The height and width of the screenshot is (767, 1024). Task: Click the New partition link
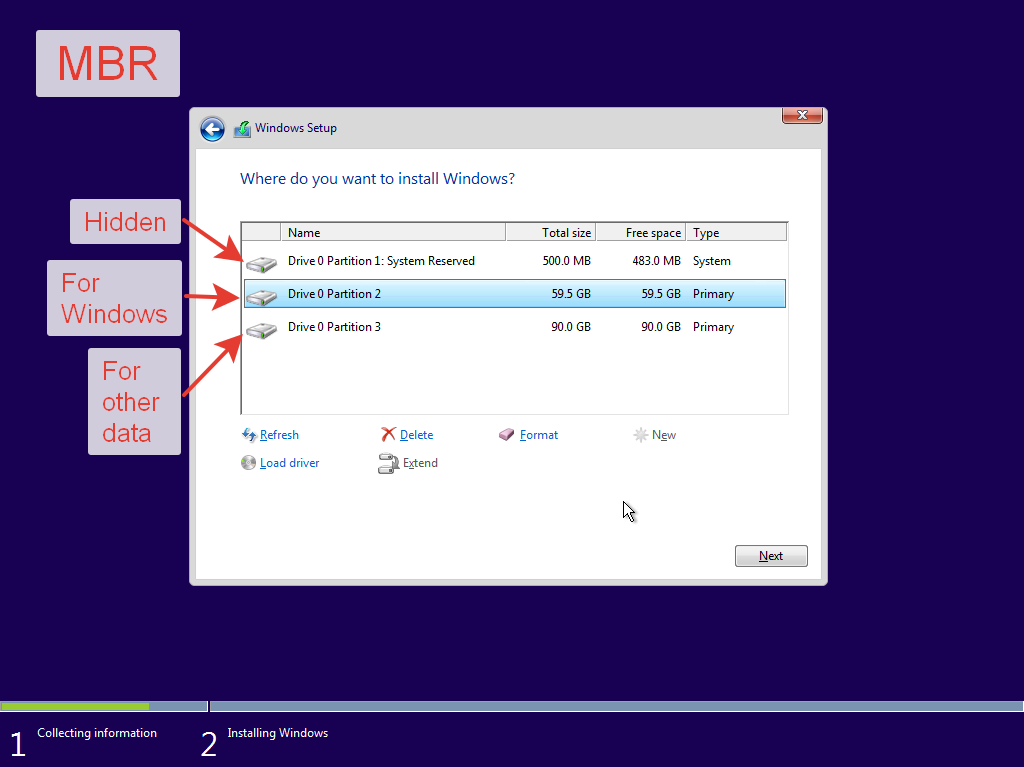[664, 435]
